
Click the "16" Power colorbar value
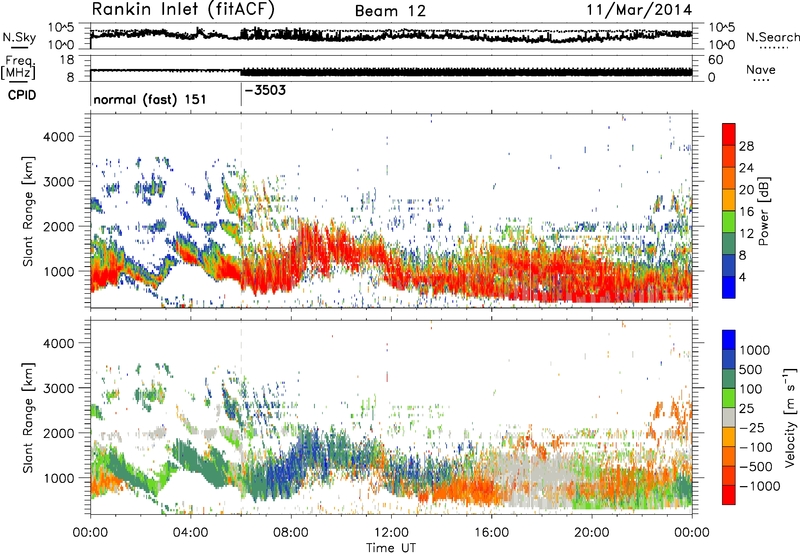746,212
